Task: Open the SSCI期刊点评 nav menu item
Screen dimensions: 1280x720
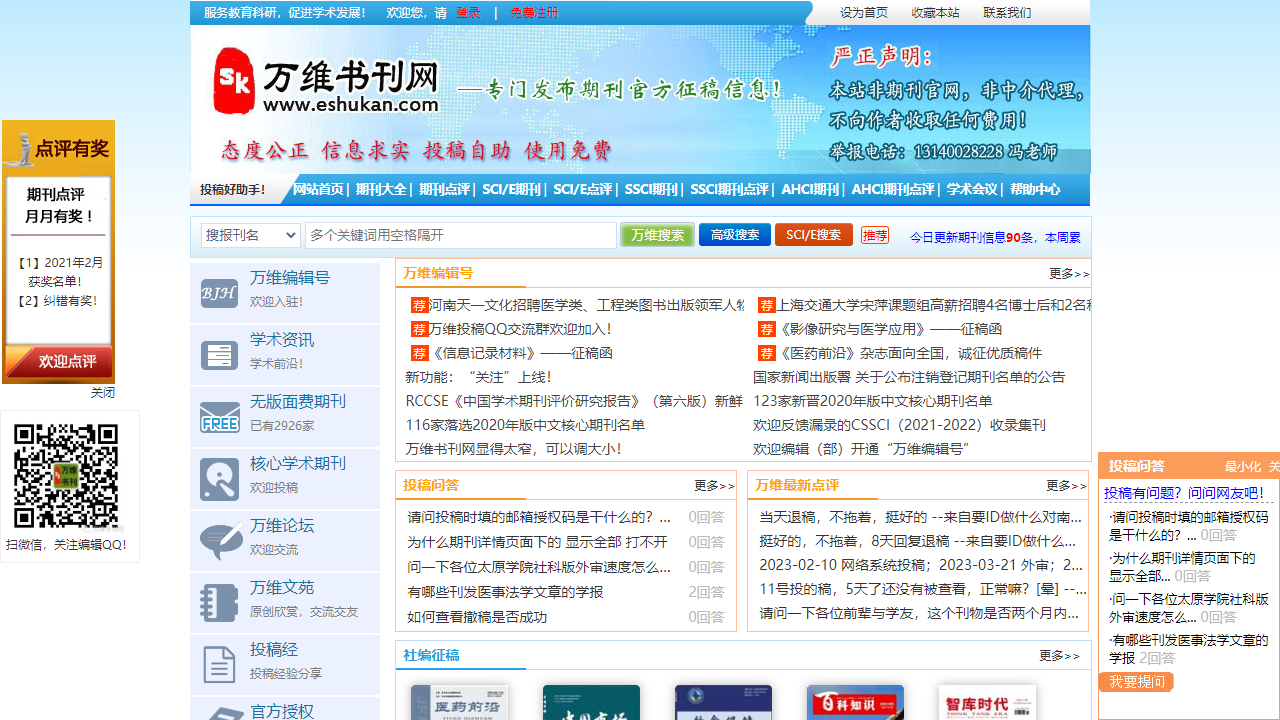Action: (729, 189)
